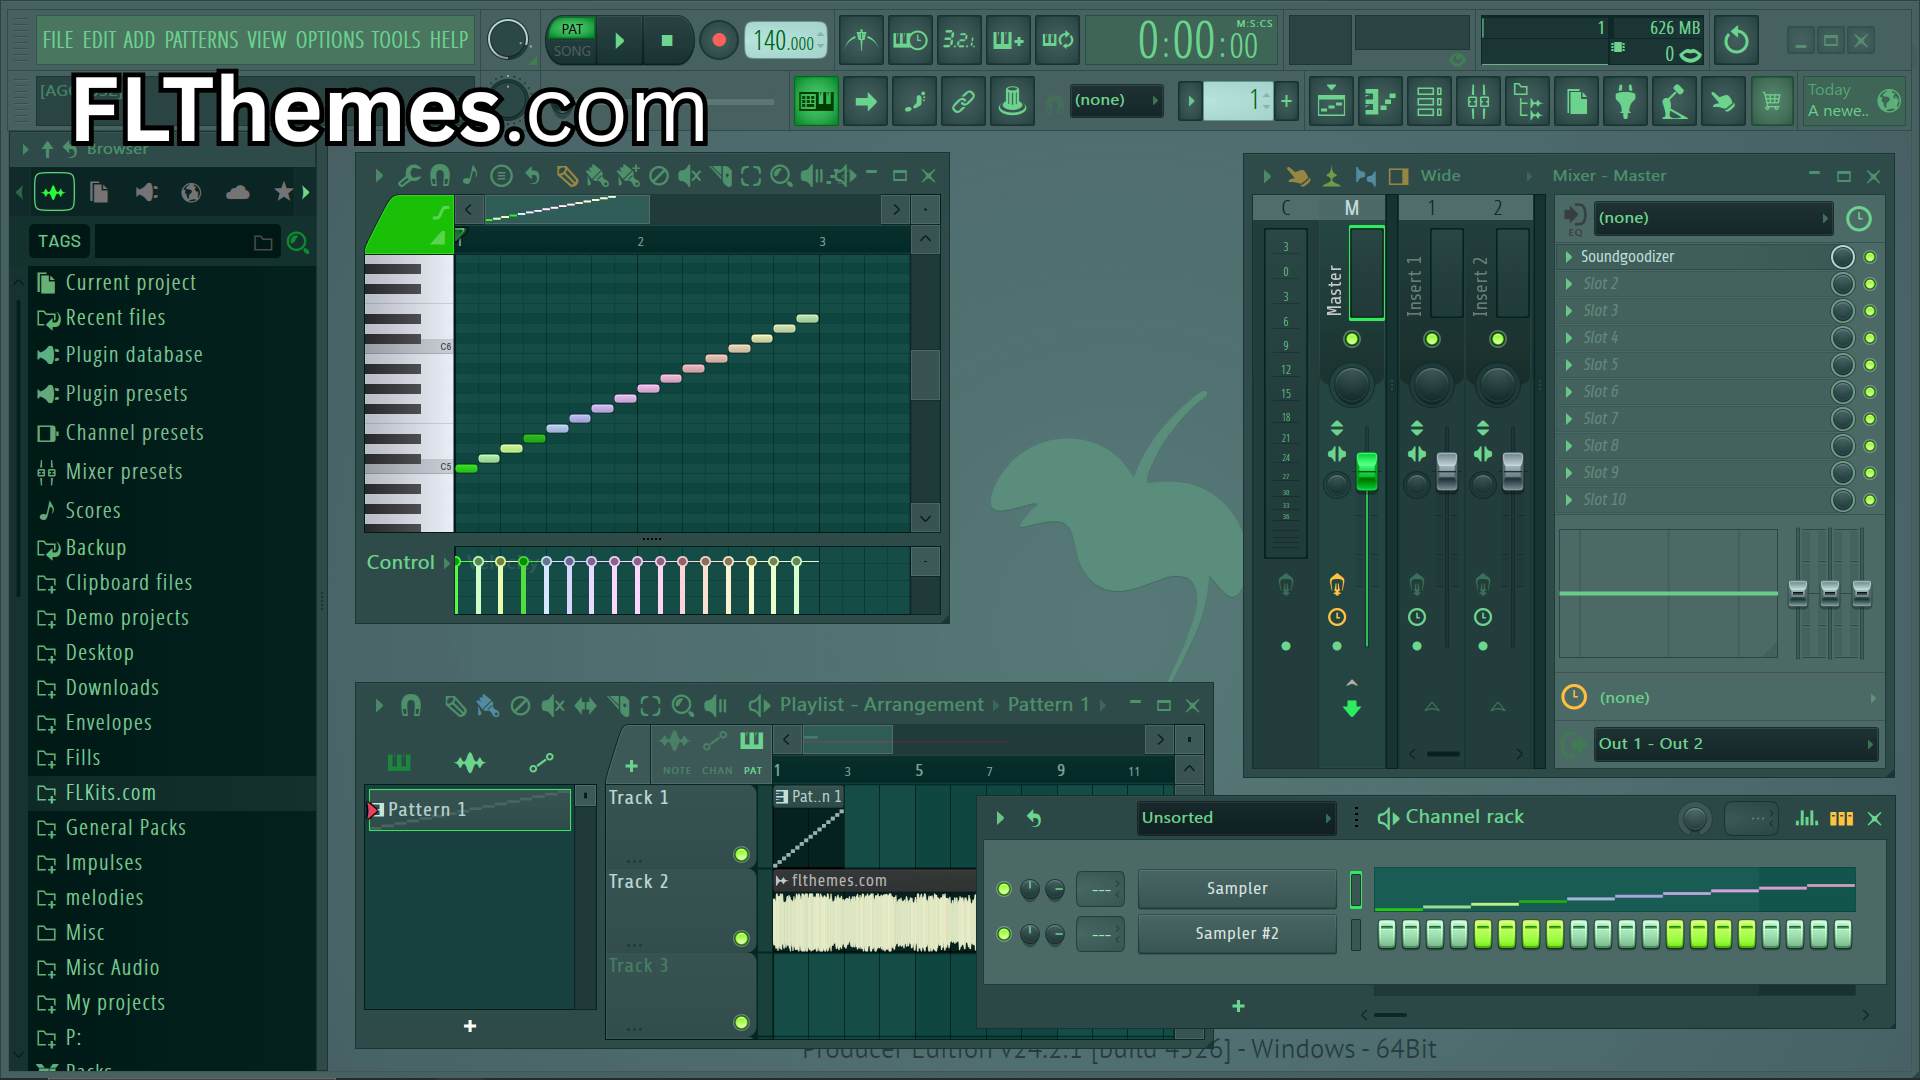Image resolution: width=1920 pixels, height=1080 pixels.
Task: Open the Unsorted channel filter dropdown
Action: point(1236,818)
